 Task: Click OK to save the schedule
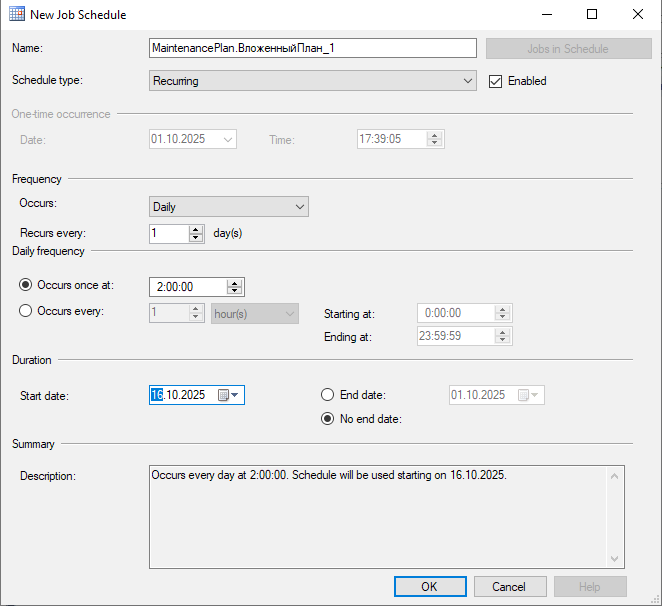430,586
